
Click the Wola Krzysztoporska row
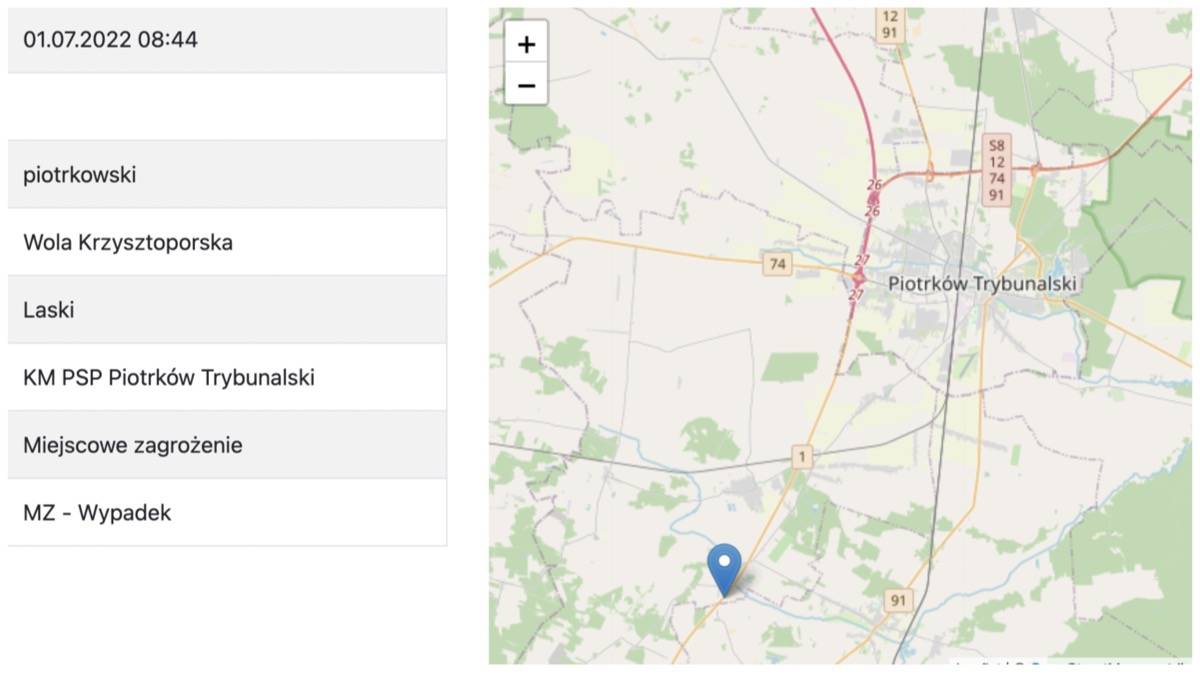tap(227, 242)
